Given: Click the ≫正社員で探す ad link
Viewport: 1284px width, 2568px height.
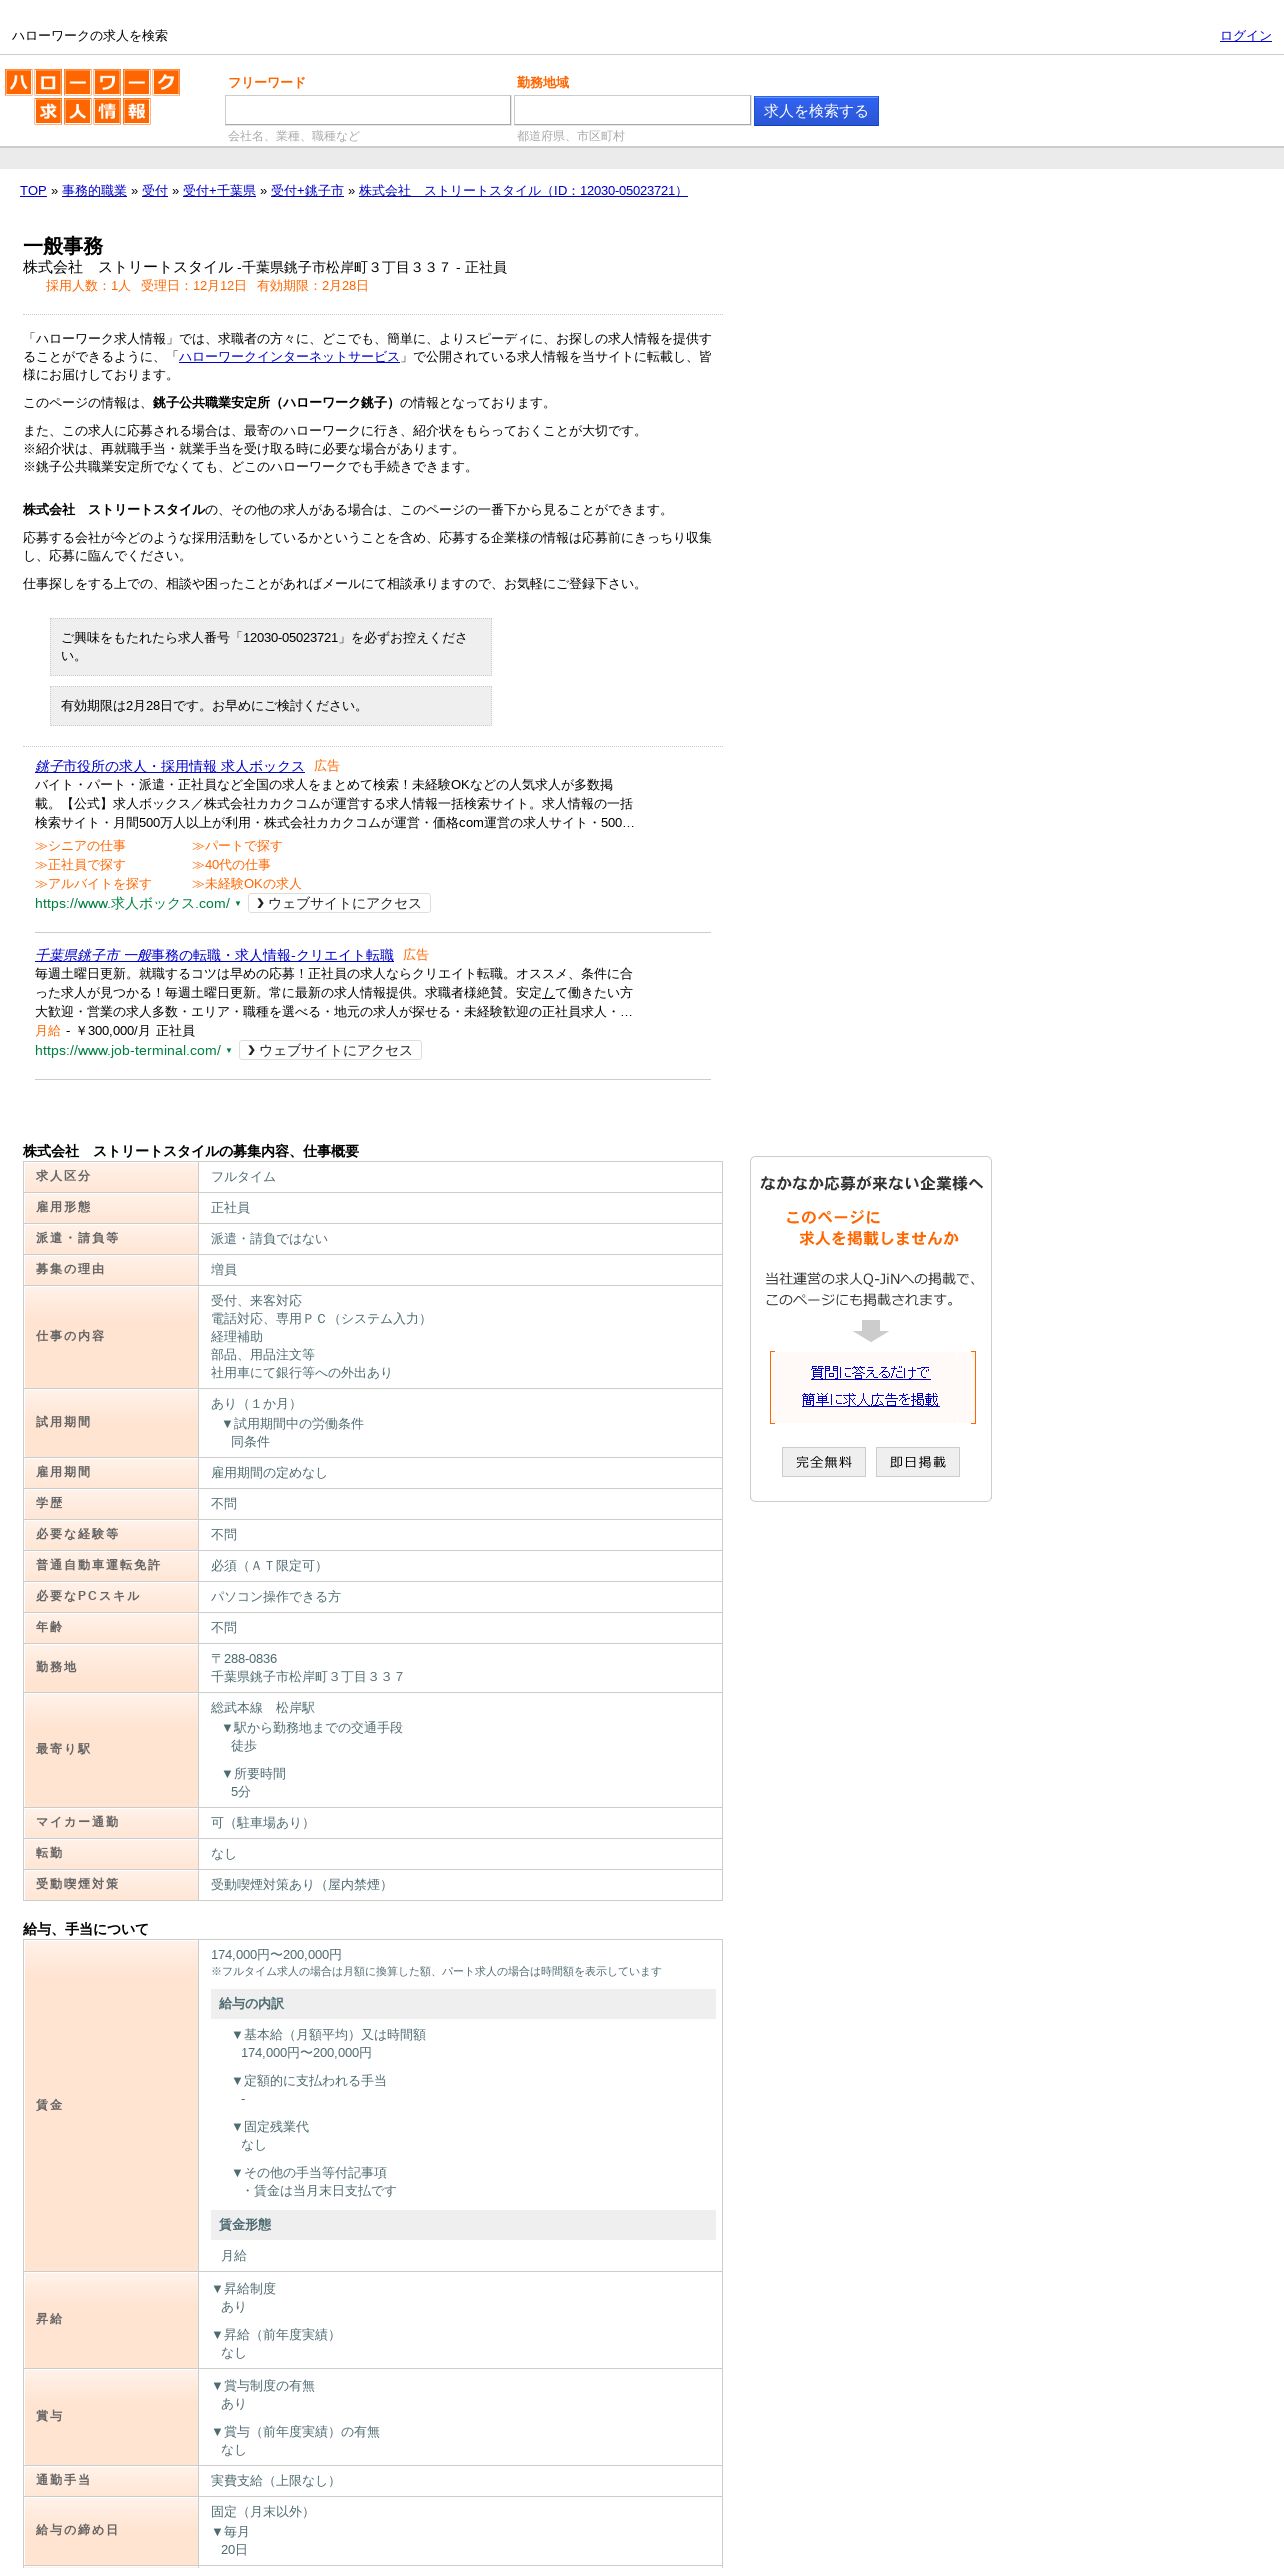Looking at the screenshot, I should click(x=80, y=865).
